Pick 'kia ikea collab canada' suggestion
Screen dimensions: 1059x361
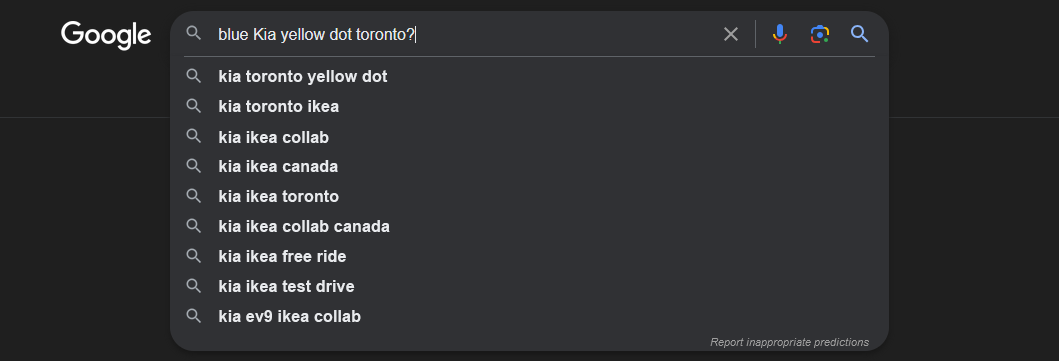(530, 226)
